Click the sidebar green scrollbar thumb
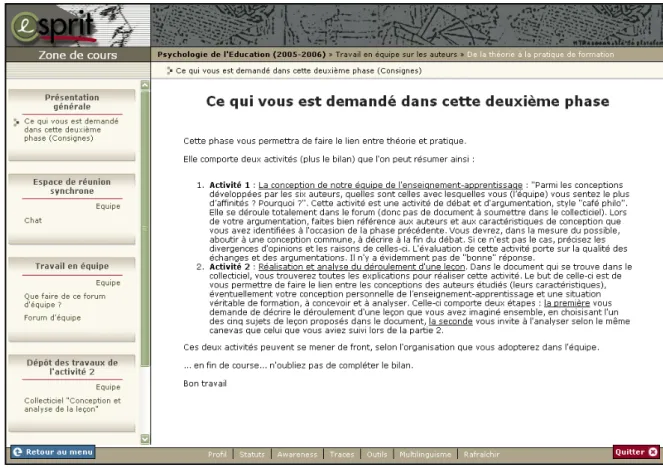This screenshot has height=468, width=663. point(145,228)
